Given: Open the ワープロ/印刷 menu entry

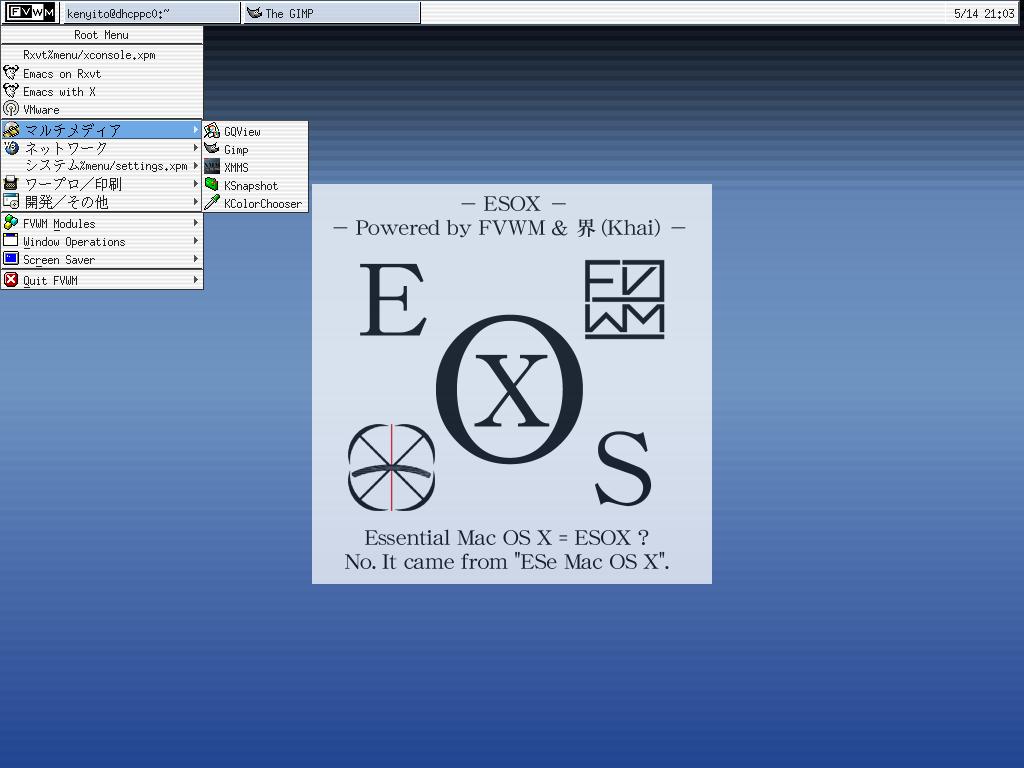Looking at the screenshot, I should pos(73,184).
